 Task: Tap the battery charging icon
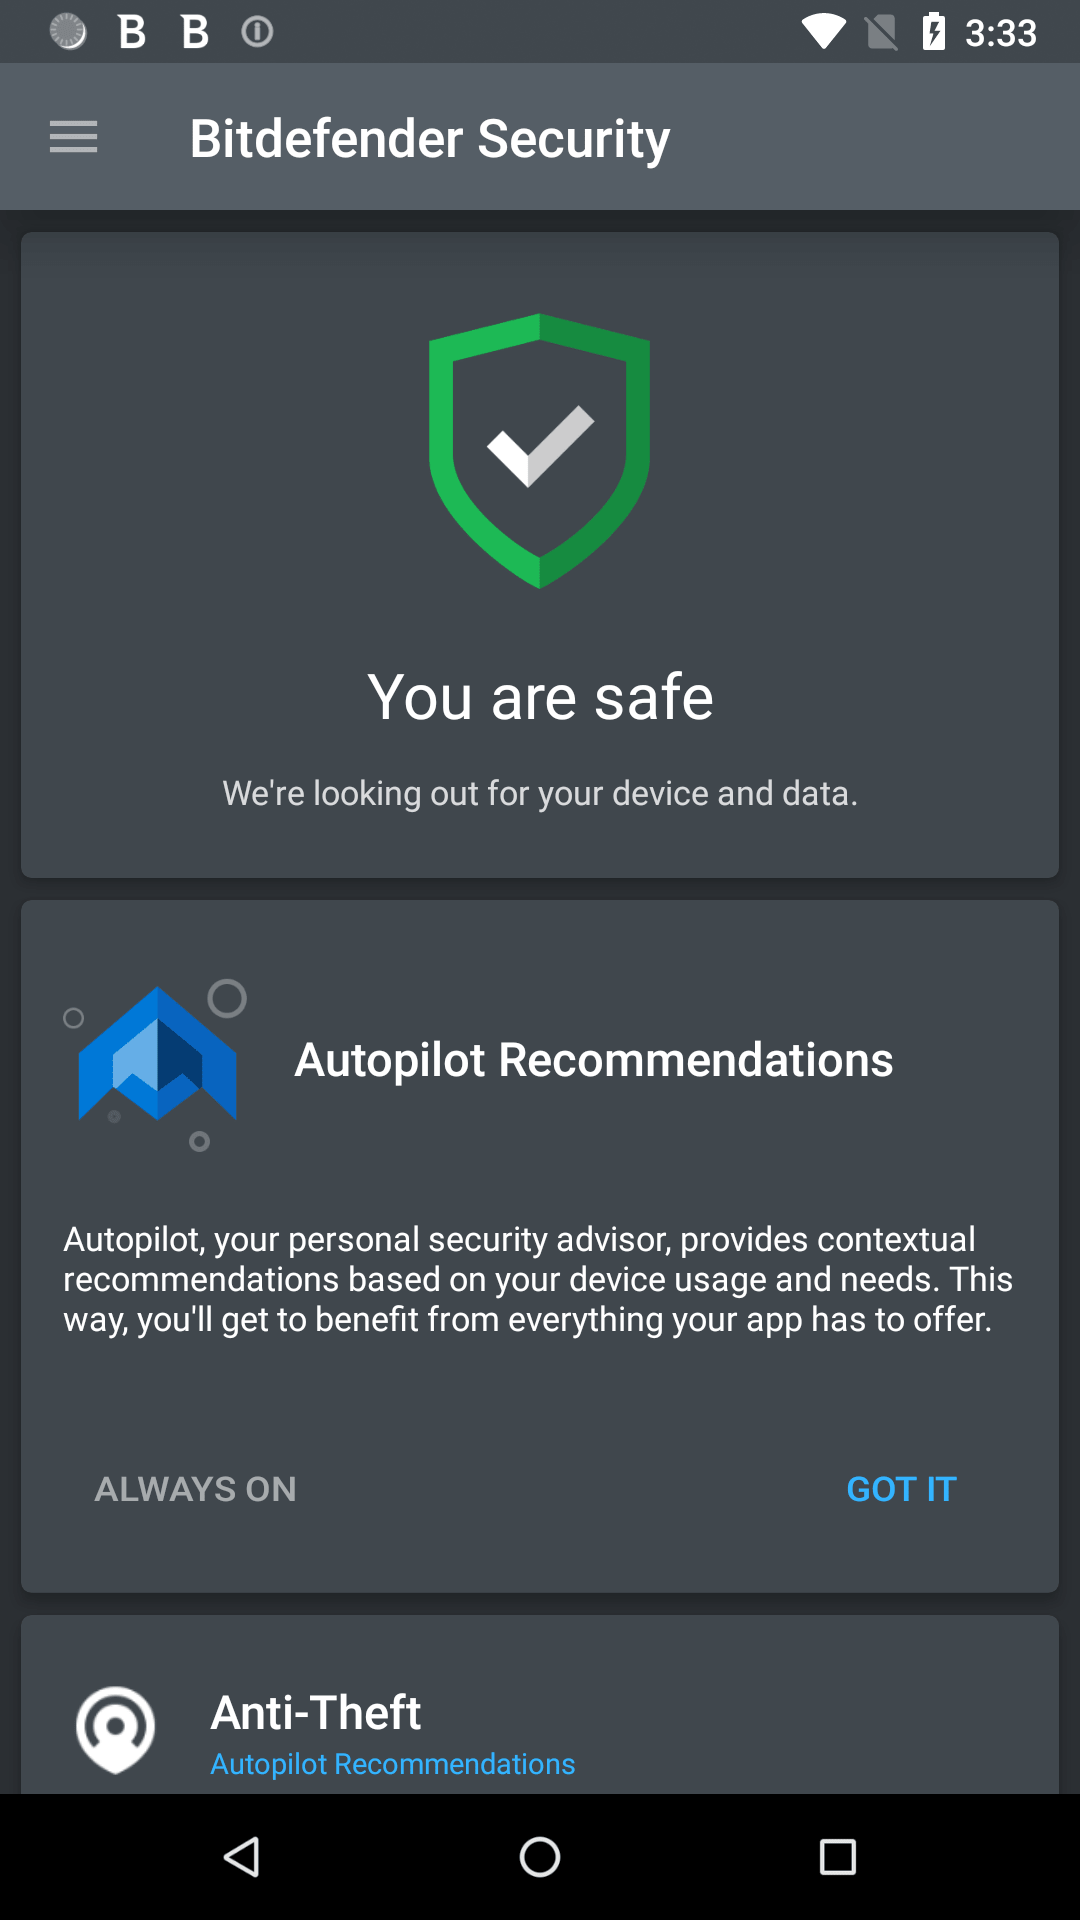tap(934, 32)
